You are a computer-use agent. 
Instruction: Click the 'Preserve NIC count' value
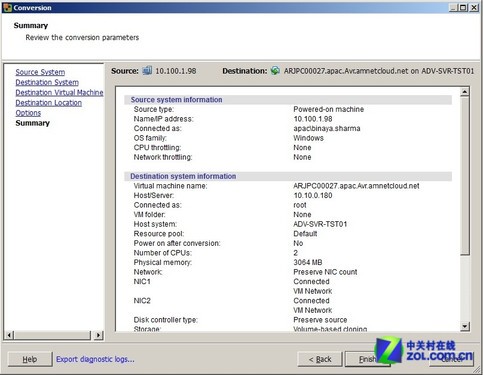[325, 272]
